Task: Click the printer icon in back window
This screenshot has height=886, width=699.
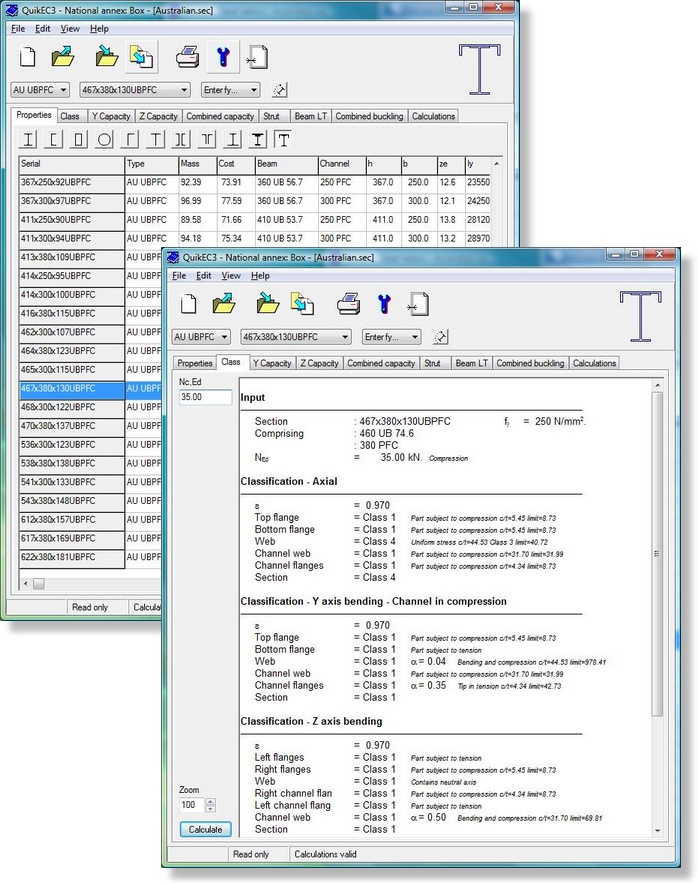Action: click(x=187, y=57)
